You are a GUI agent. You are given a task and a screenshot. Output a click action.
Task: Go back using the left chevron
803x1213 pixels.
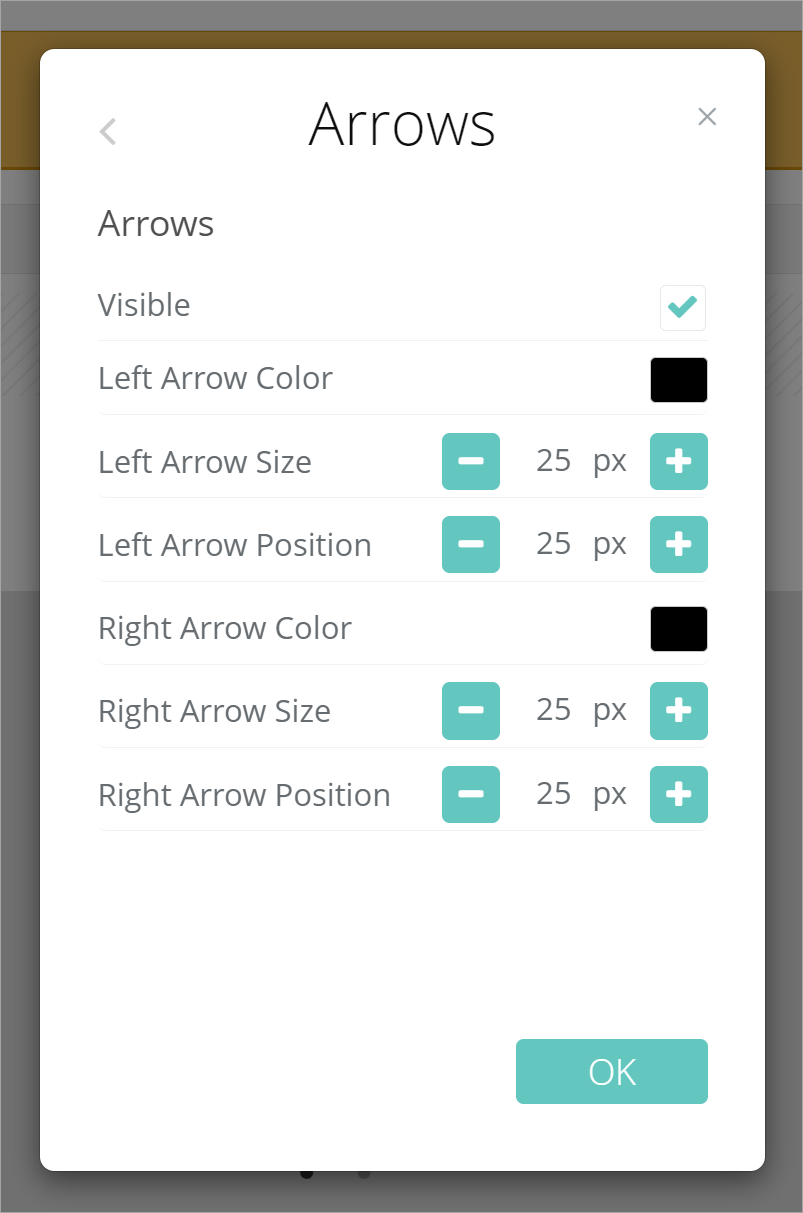pyautogui.click(x=108, y=131)
